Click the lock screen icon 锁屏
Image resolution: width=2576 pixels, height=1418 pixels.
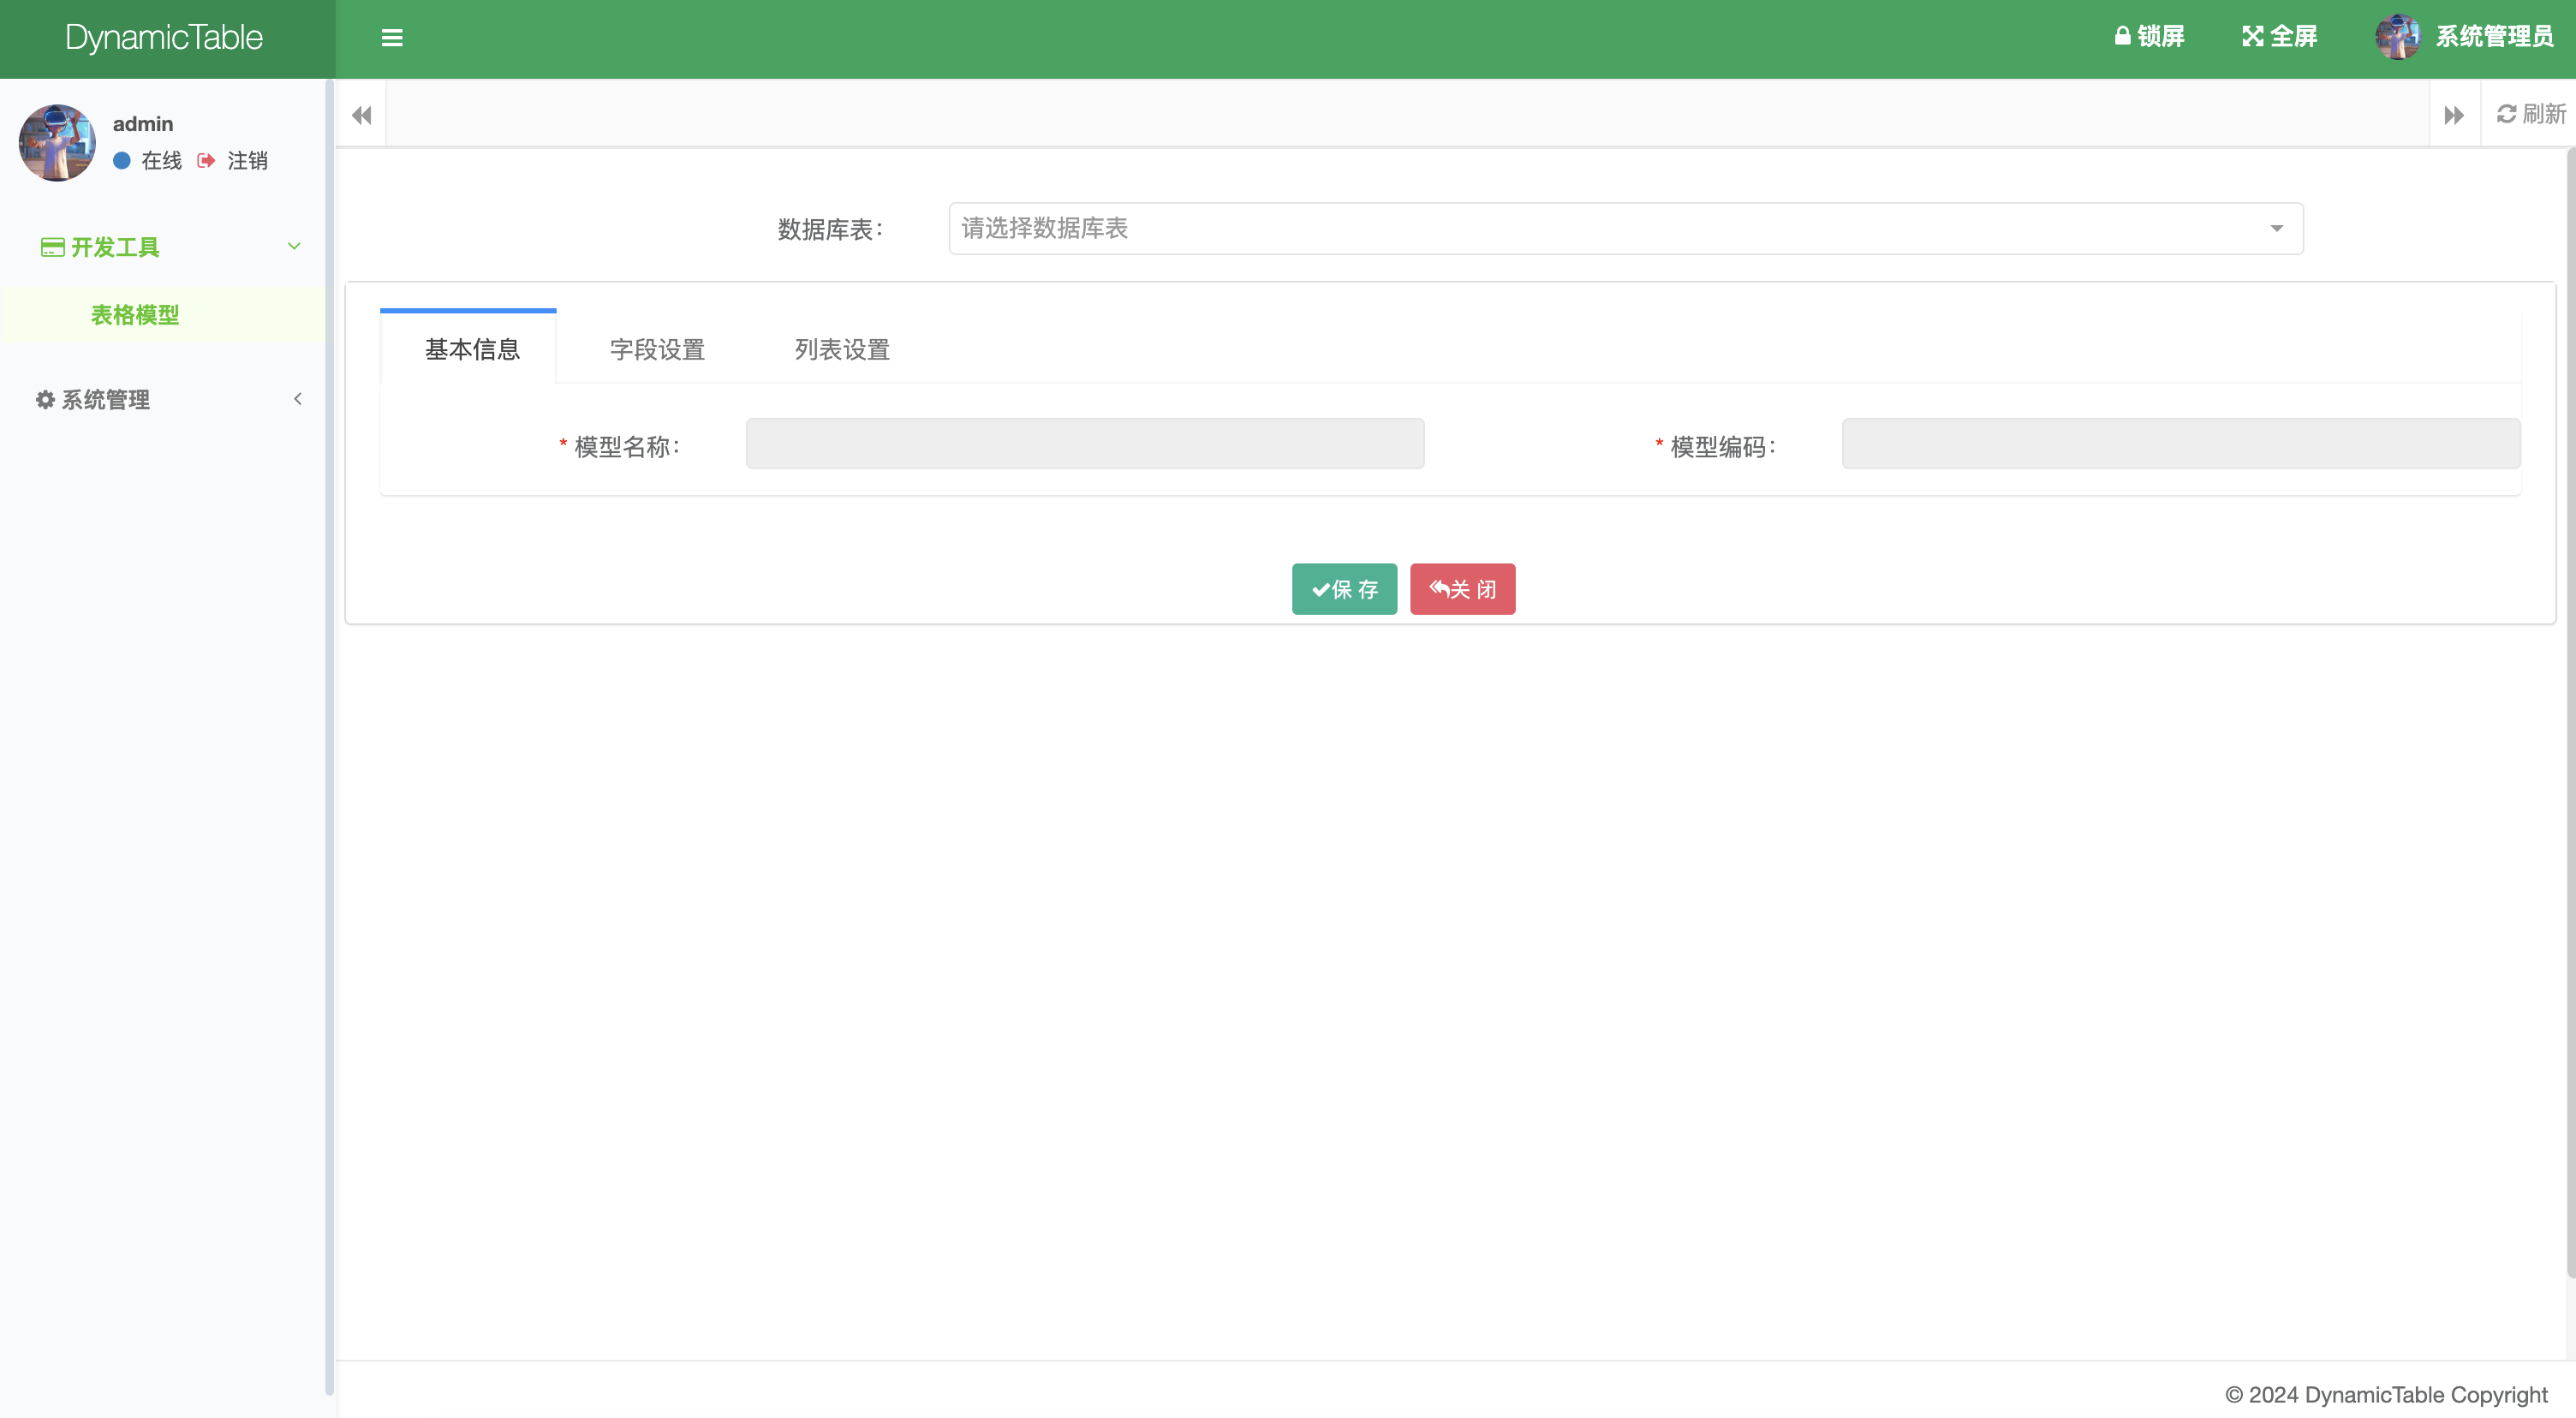(x=2121, y=36)
